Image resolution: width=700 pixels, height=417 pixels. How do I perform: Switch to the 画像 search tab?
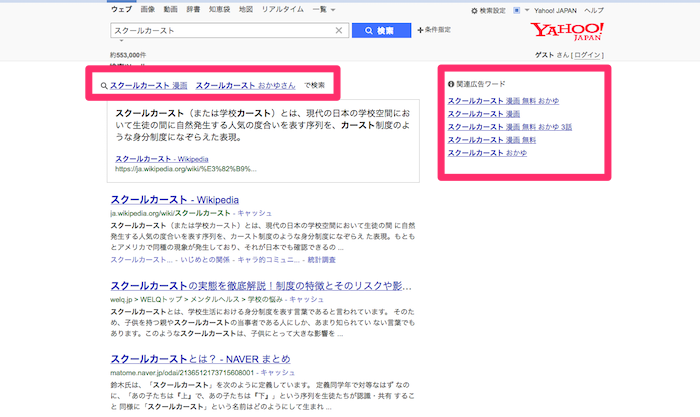pyautogui.click(x=148, y=9)
